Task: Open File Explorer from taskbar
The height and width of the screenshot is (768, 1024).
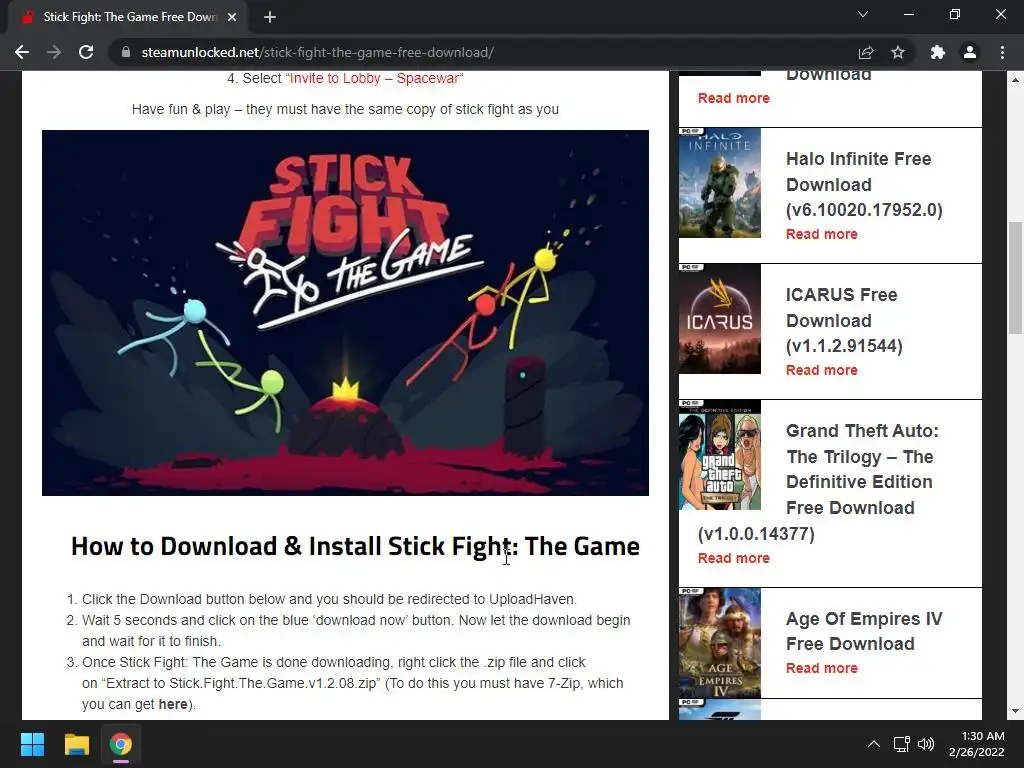Action: pyautogui.click(x=76, y=744)
